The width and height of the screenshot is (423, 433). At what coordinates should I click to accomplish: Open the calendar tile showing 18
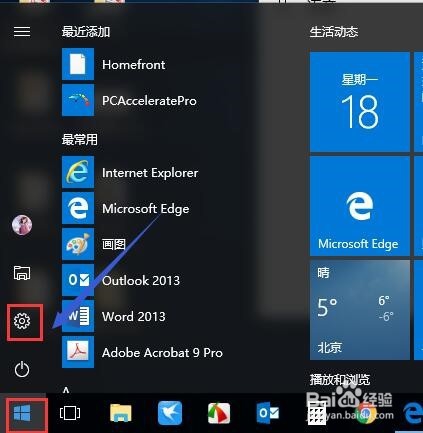[x=360, y=102]
